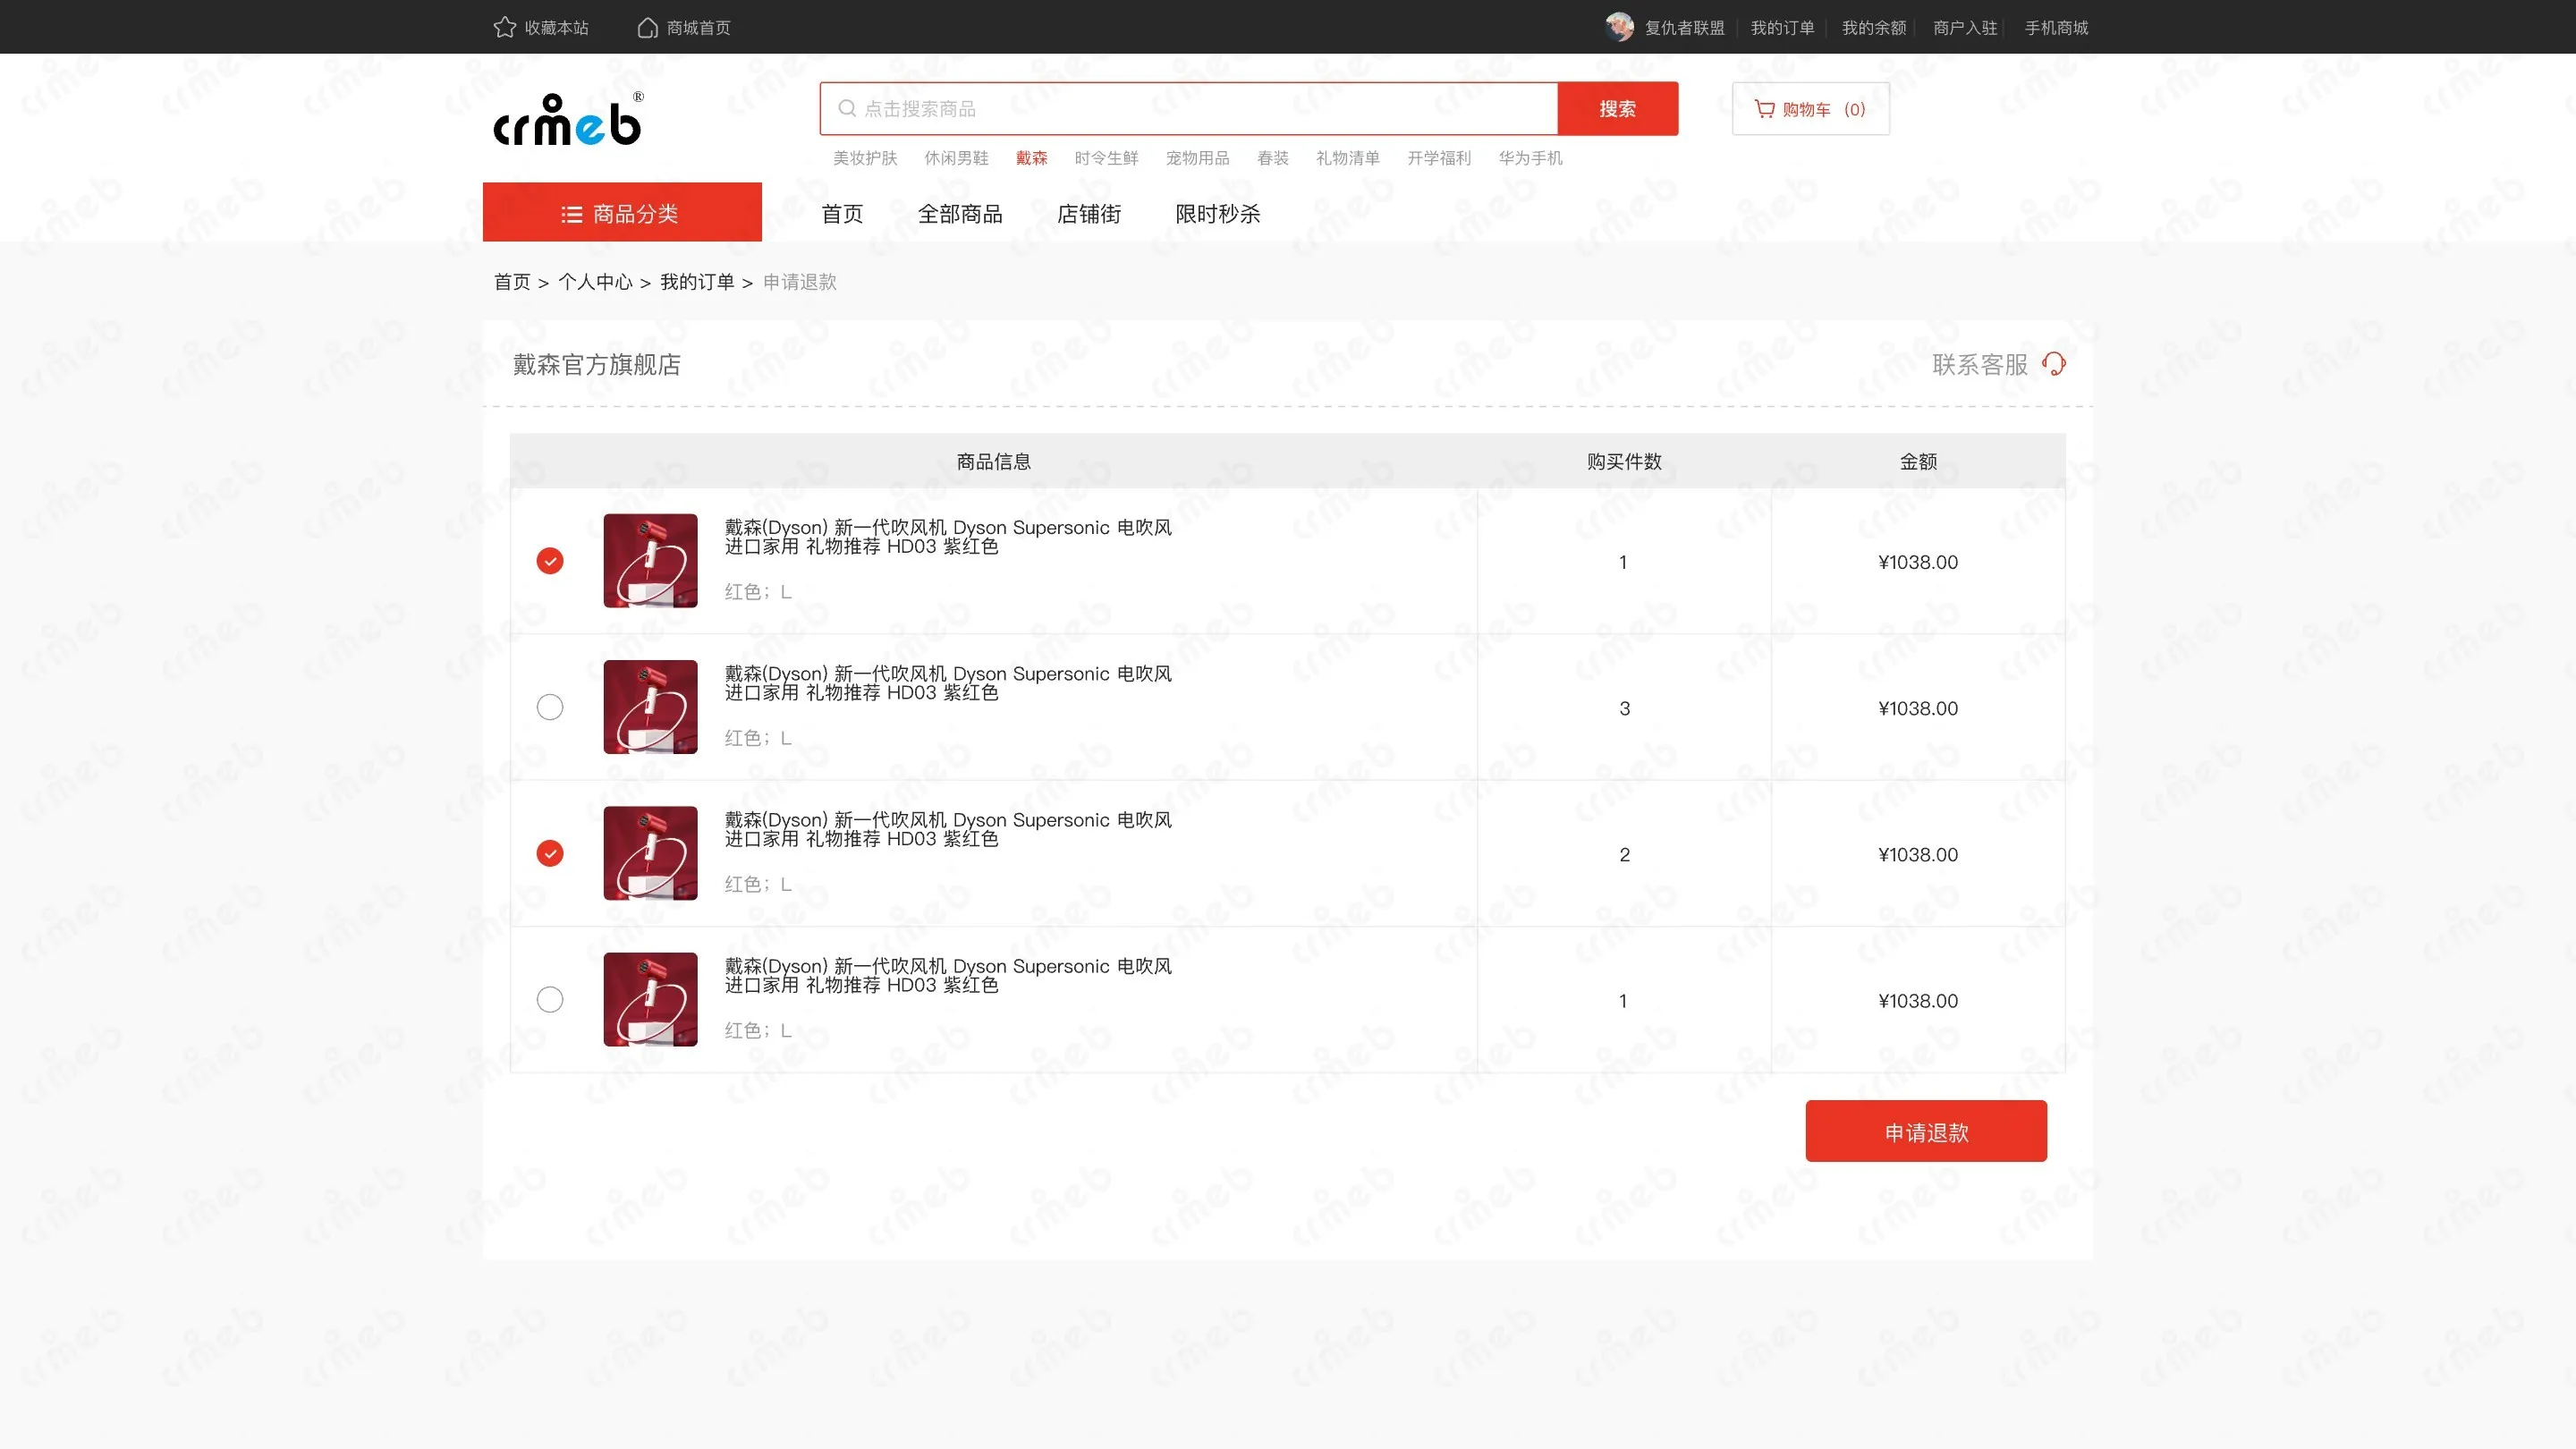The width and height of the screenshot is (2576, 1449).
Task: Click the product title in the quantity 3 row
Action: pyautogui.click(x=948, y=682)
